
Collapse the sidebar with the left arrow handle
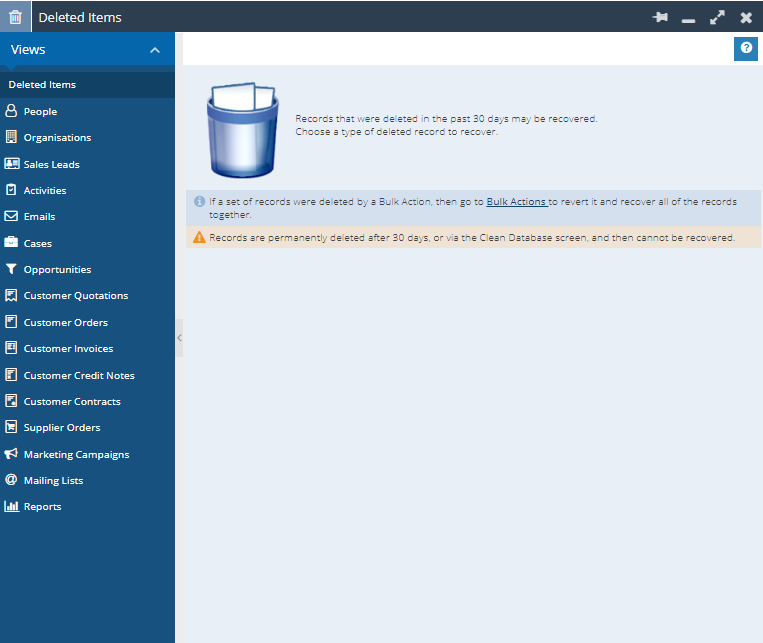pos(180,338)
